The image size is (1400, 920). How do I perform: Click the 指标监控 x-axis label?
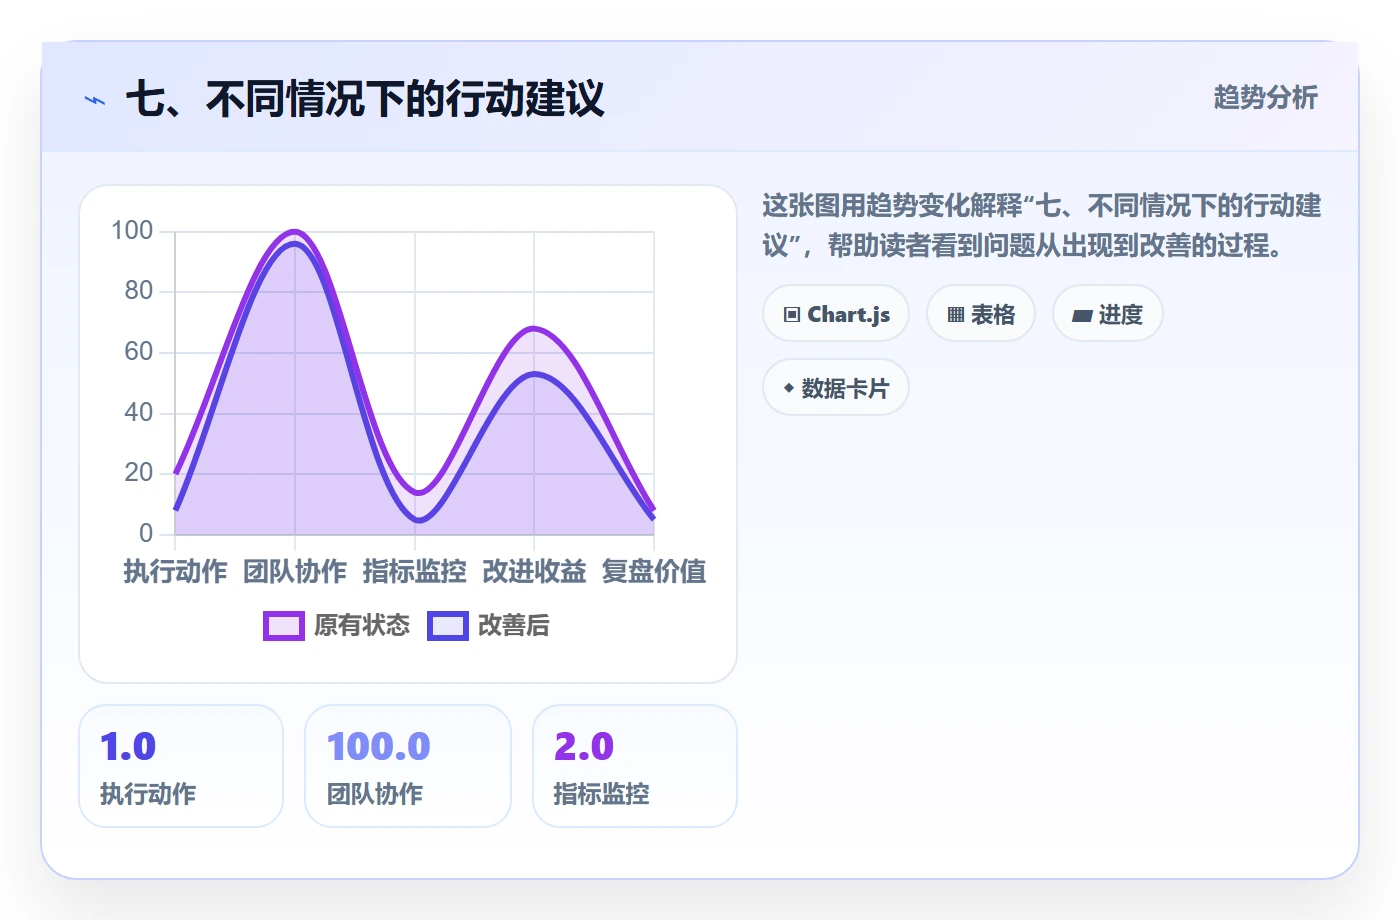[415, 571]
